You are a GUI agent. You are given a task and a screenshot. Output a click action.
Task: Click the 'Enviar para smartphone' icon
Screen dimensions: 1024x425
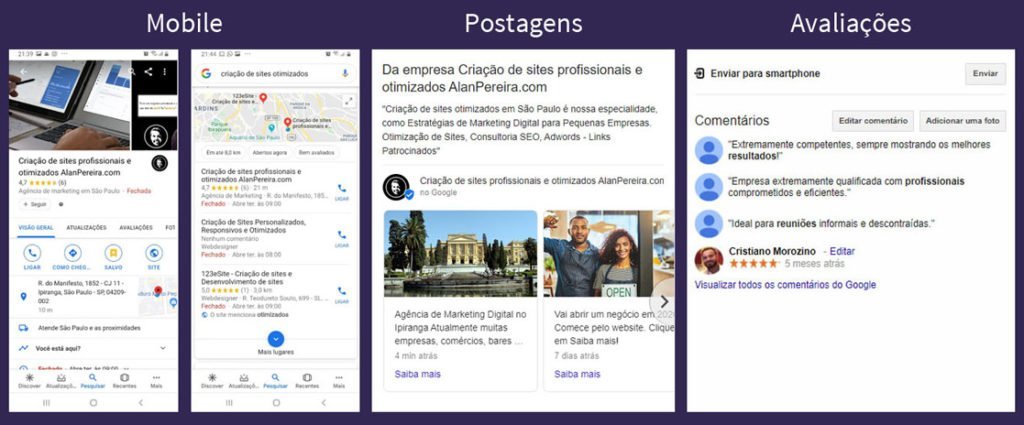click(x=699, y=74)
